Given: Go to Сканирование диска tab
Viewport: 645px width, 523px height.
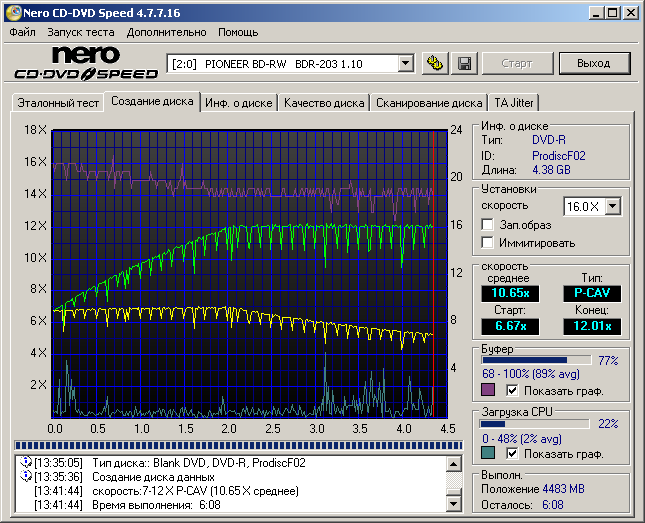Looking at the screenshot, I should (429, 102).
